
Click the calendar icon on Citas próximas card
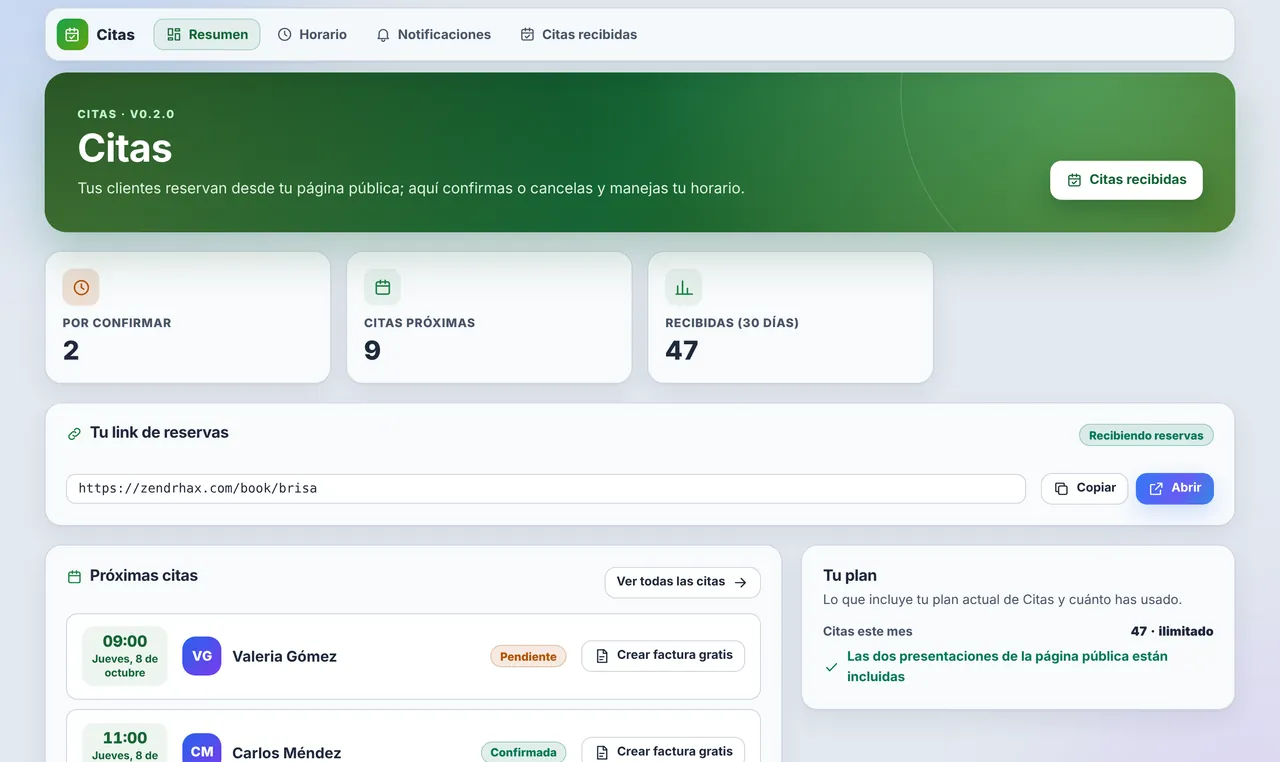382,287
